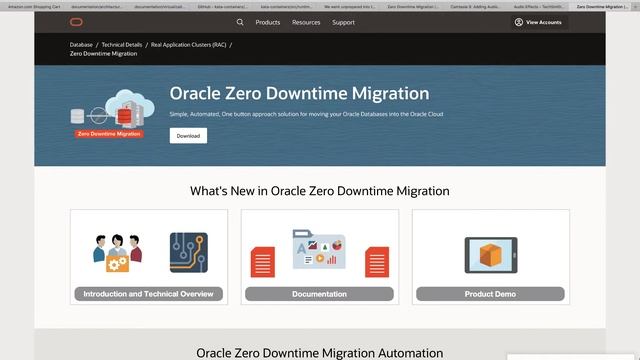This screenshot has width=640, height=360.
Task: Switch to the Audio Effects - TechSmith tab
Action: point(539,7)
